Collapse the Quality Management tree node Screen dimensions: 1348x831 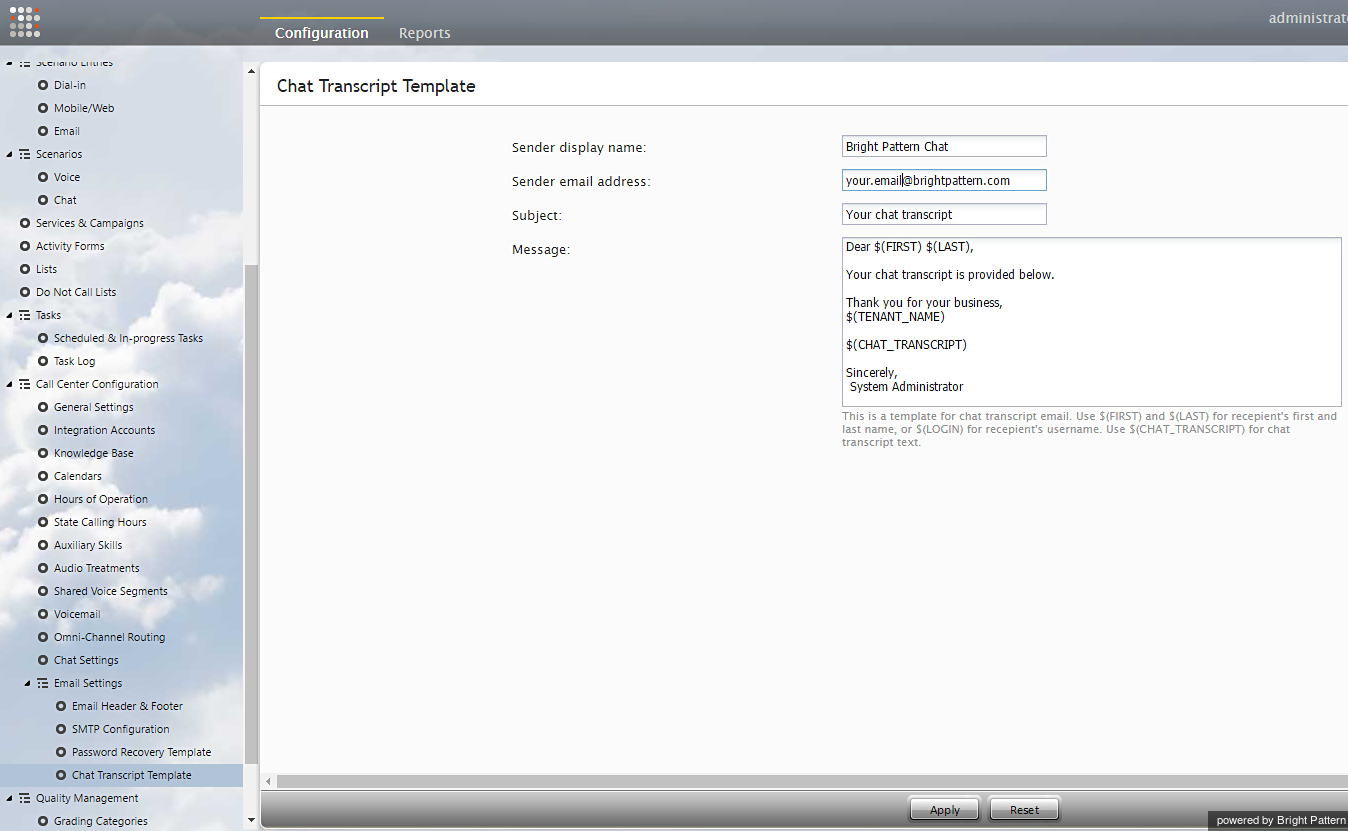click(x=10, y=798)
